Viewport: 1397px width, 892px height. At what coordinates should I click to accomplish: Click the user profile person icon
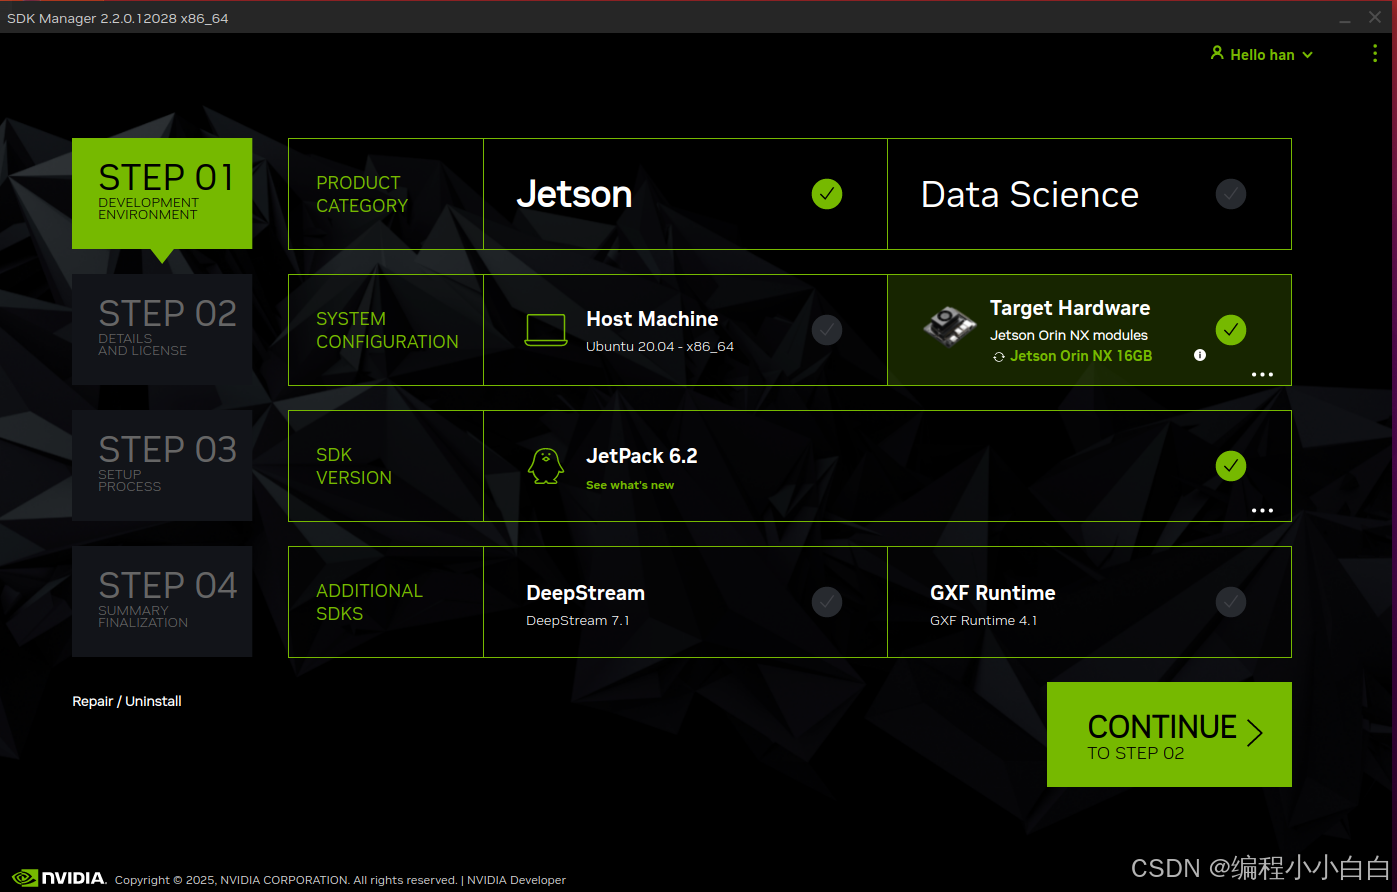pos(1217,54)
